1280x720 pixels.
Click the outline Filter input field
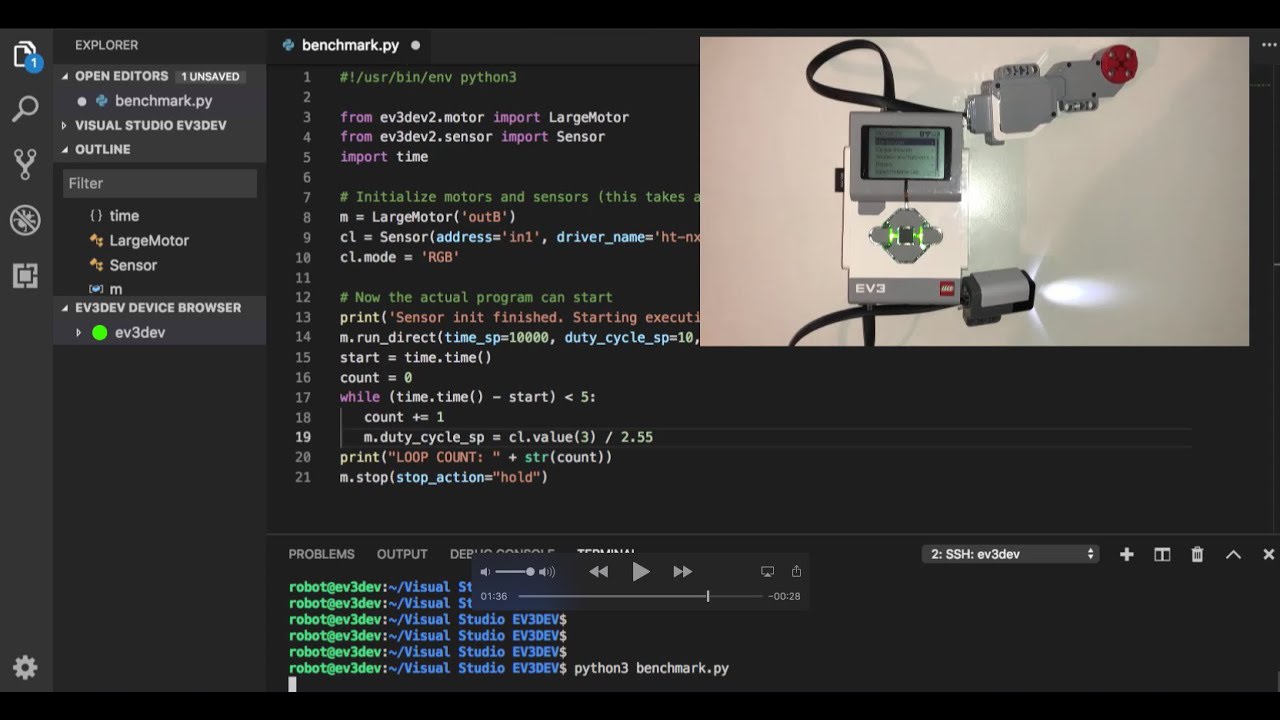coord(160,183)
